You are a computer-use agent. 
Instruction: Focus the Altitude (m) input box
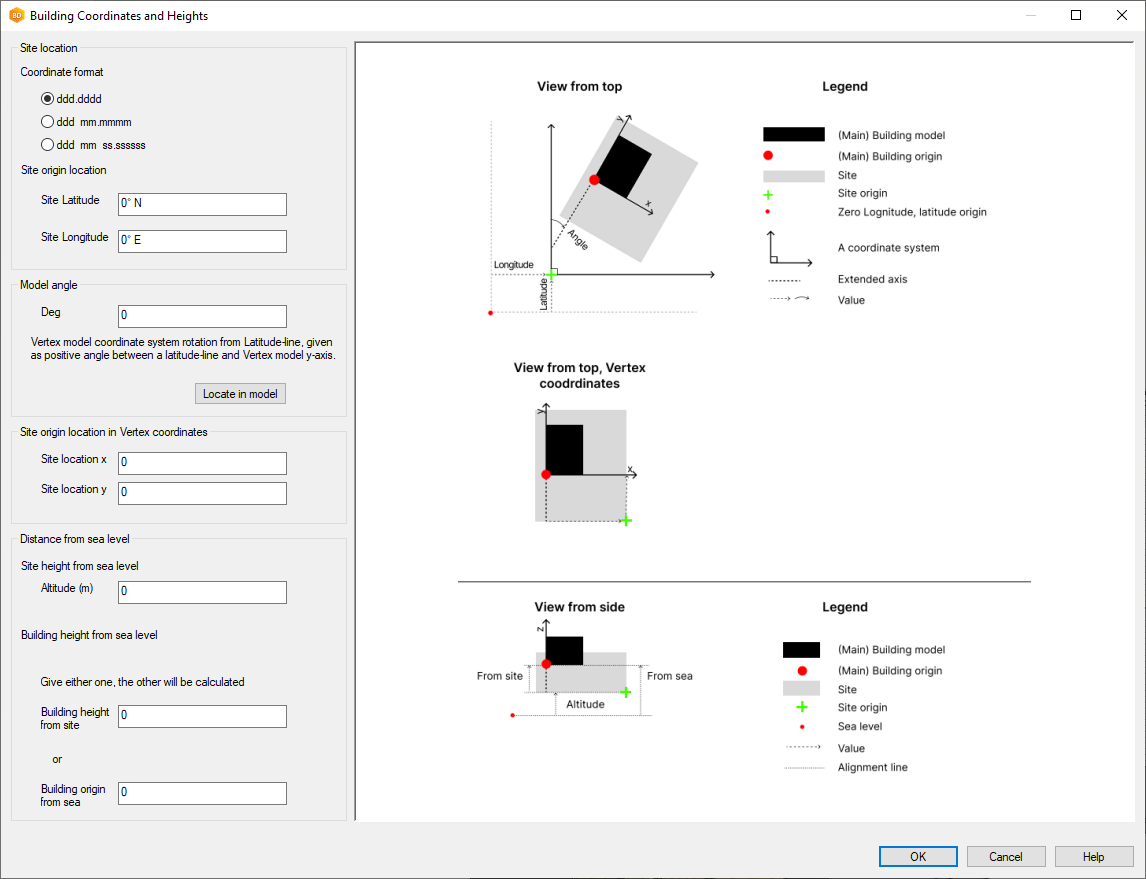202,592
